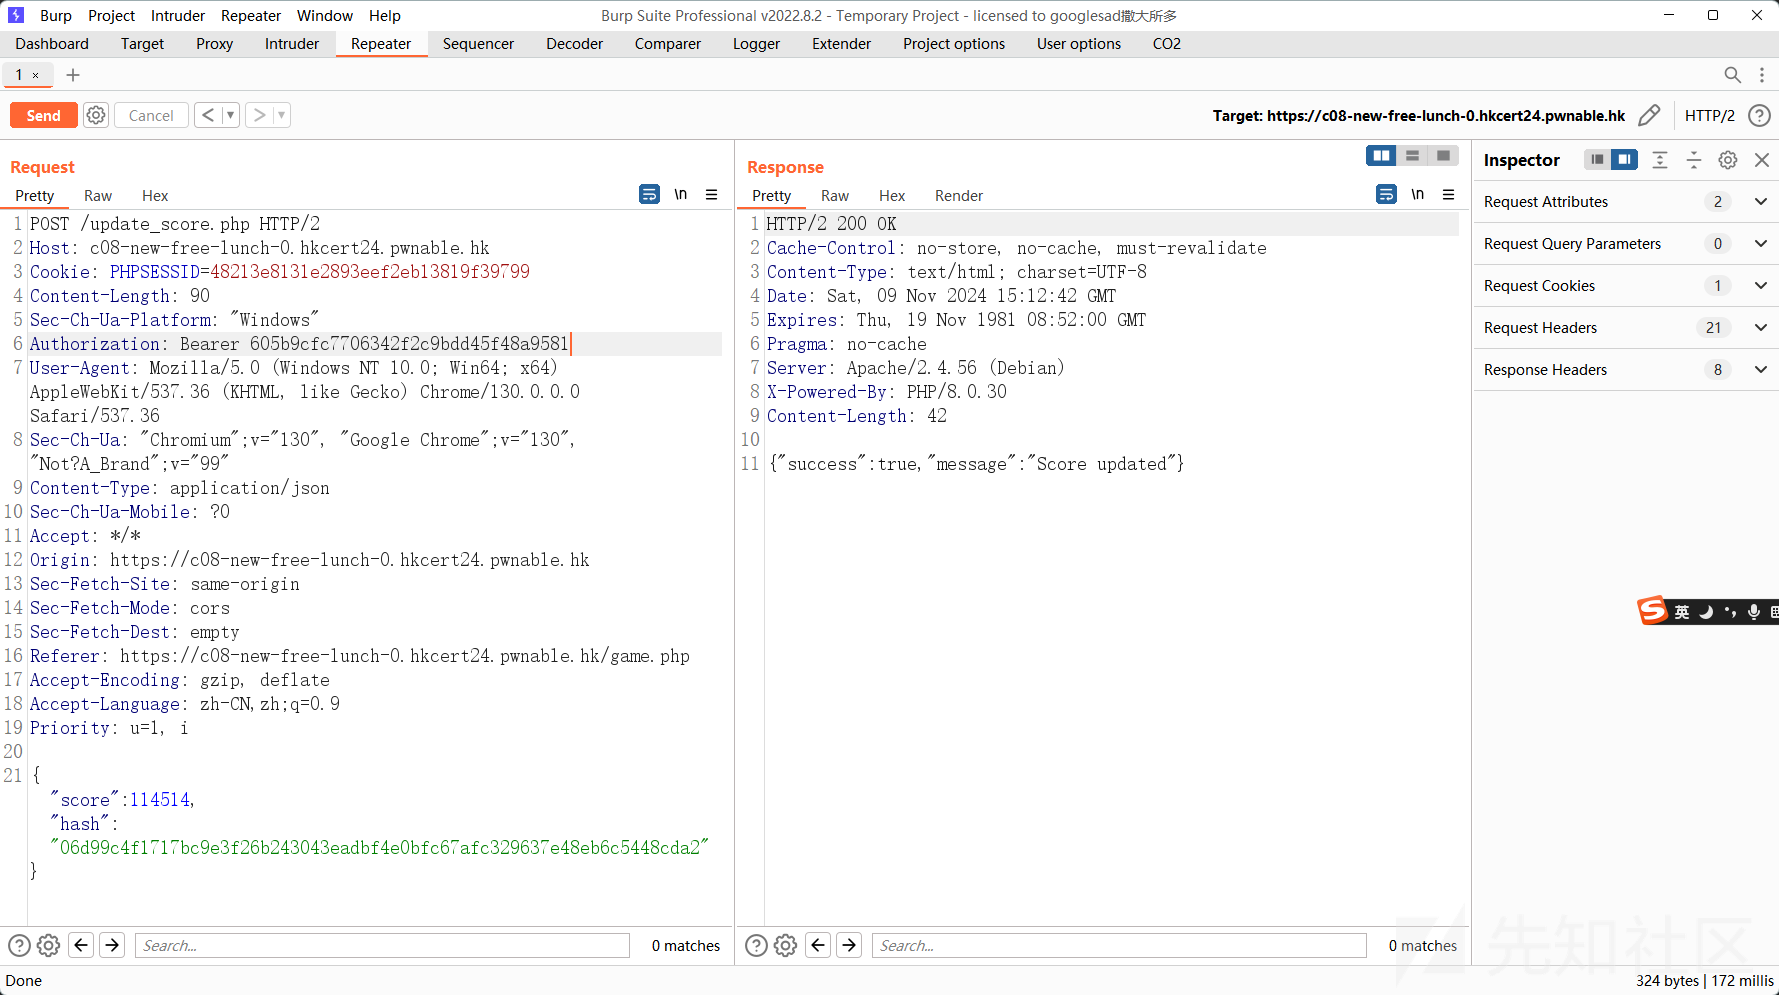Click Sogou input method icon
1779x995 pixels.
(x=1652, y=610)
